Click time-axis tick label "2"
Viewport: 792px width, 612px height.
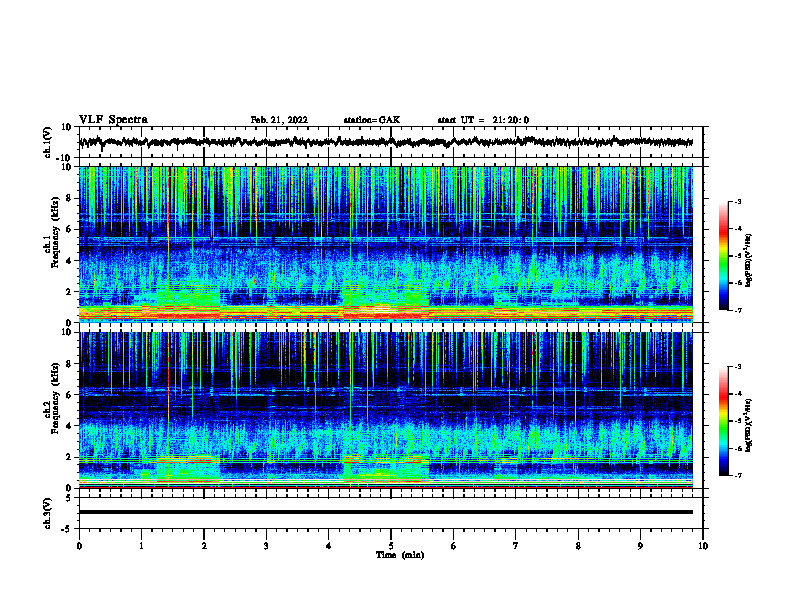click(204, 546)
